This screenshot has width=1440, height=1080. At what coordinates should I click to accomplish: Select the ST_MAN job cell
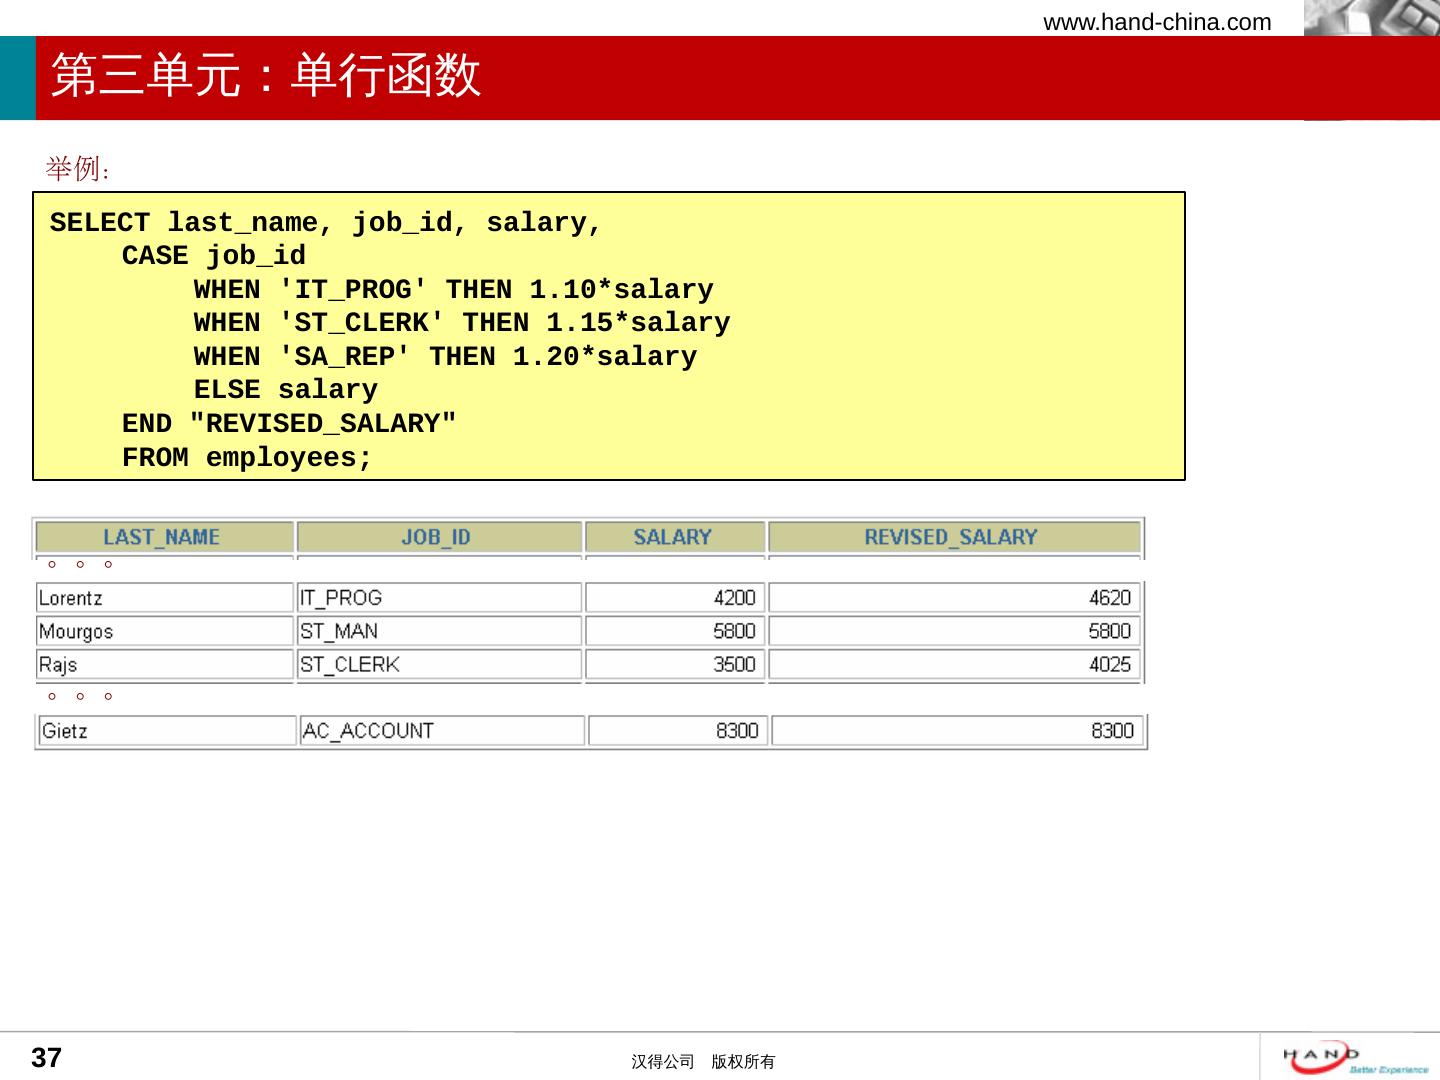tap(339, 631)
